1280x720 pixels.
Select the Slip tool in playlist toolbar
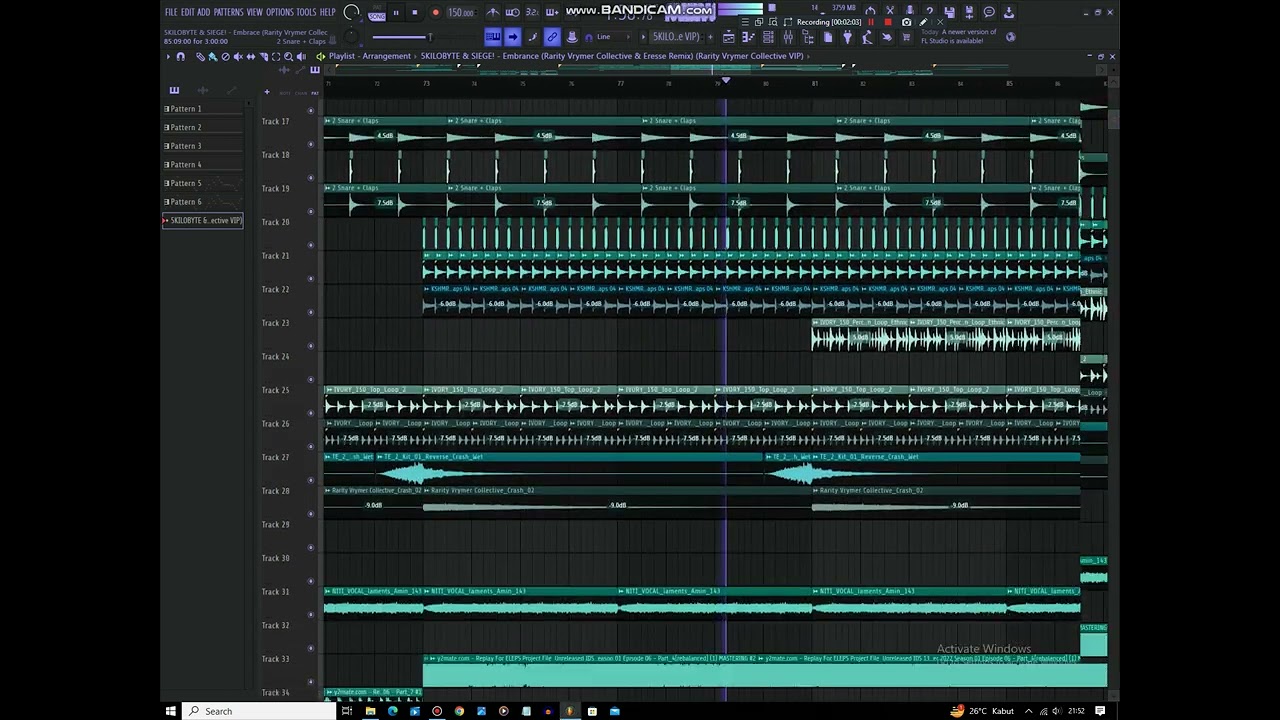click(x=251, y=56)
